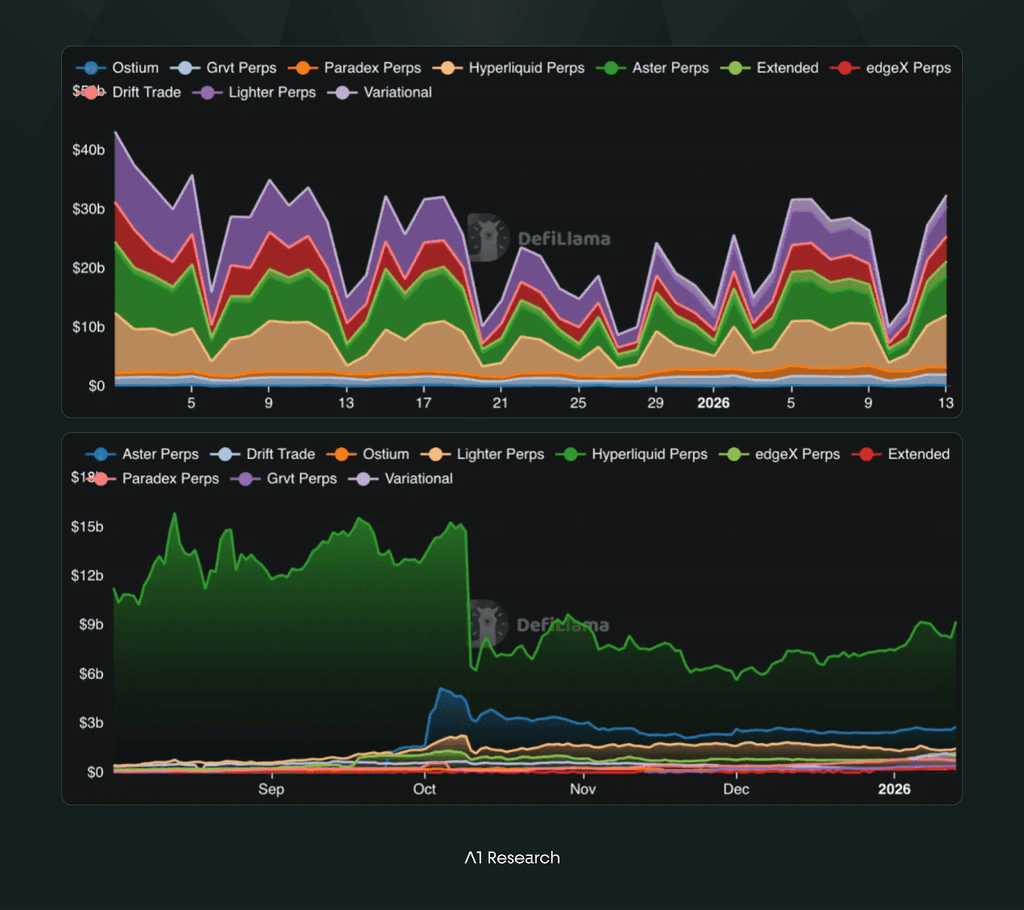Click Paradex Perps orange marker in top legend
Image resolution: width=1024 pixels, height=910 pixels.
(x=302, y=68)
